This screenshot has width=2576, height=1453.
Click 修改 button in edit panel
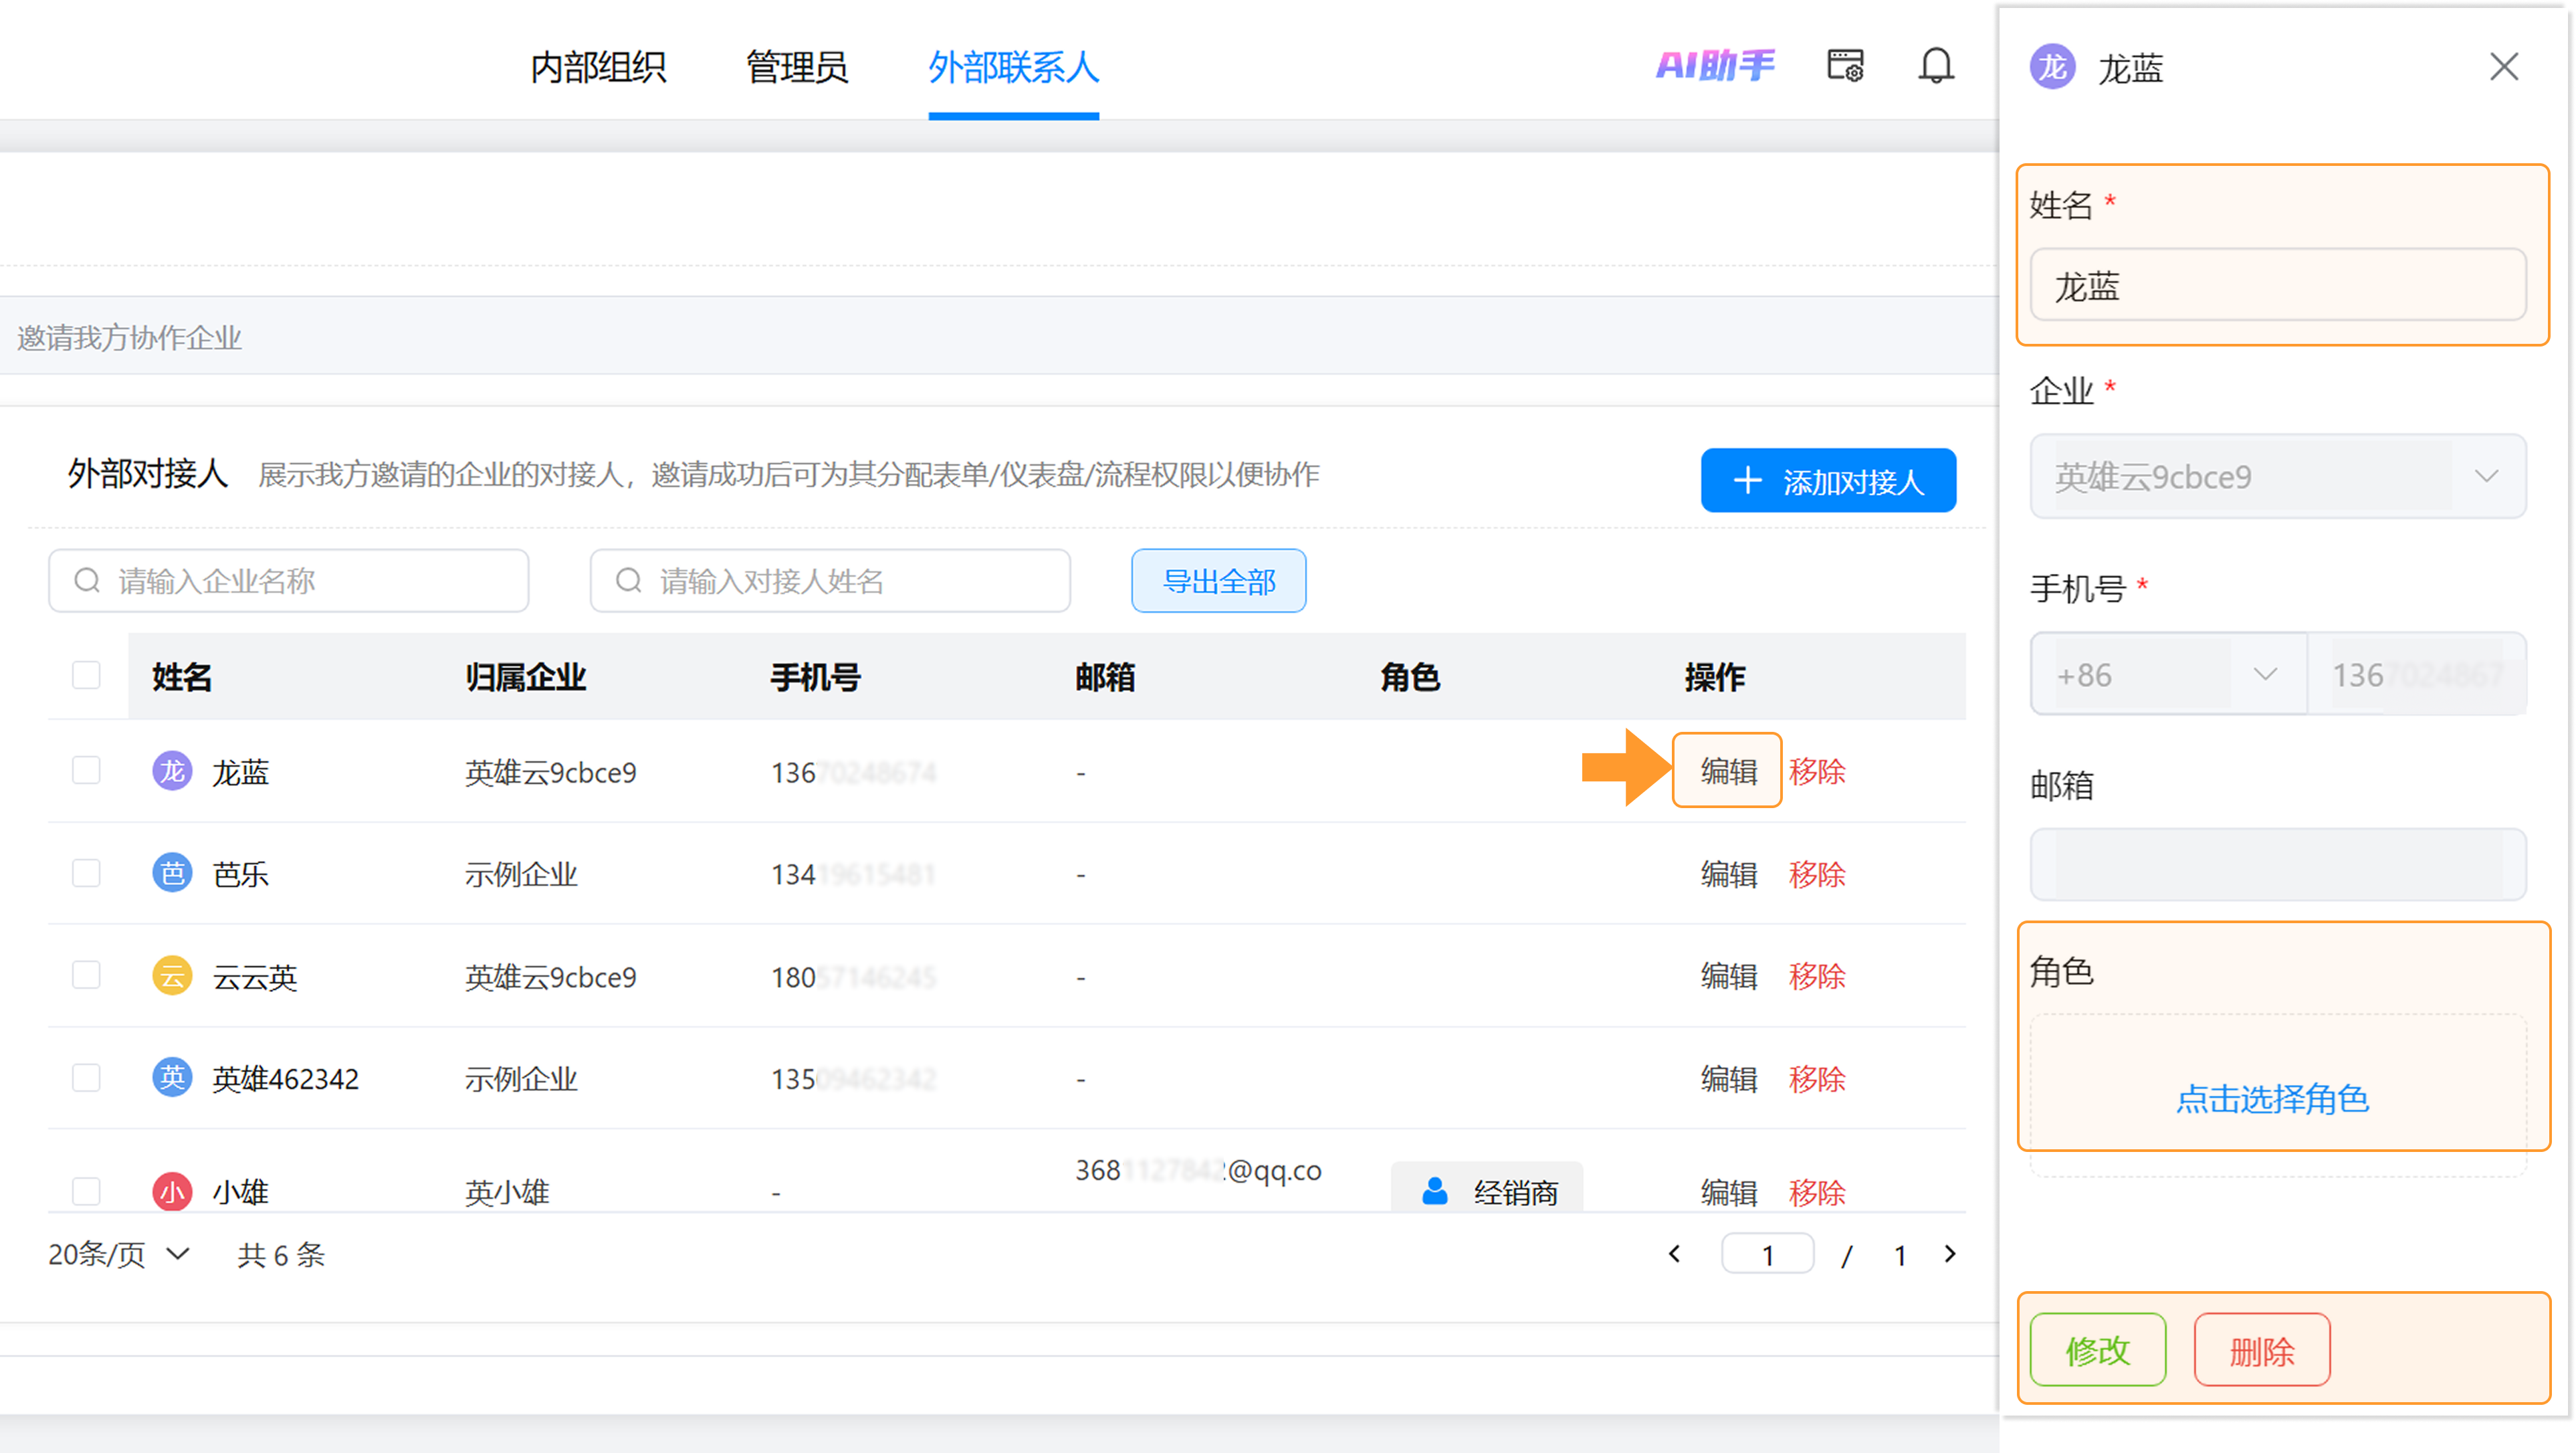click(2098, 1350)
